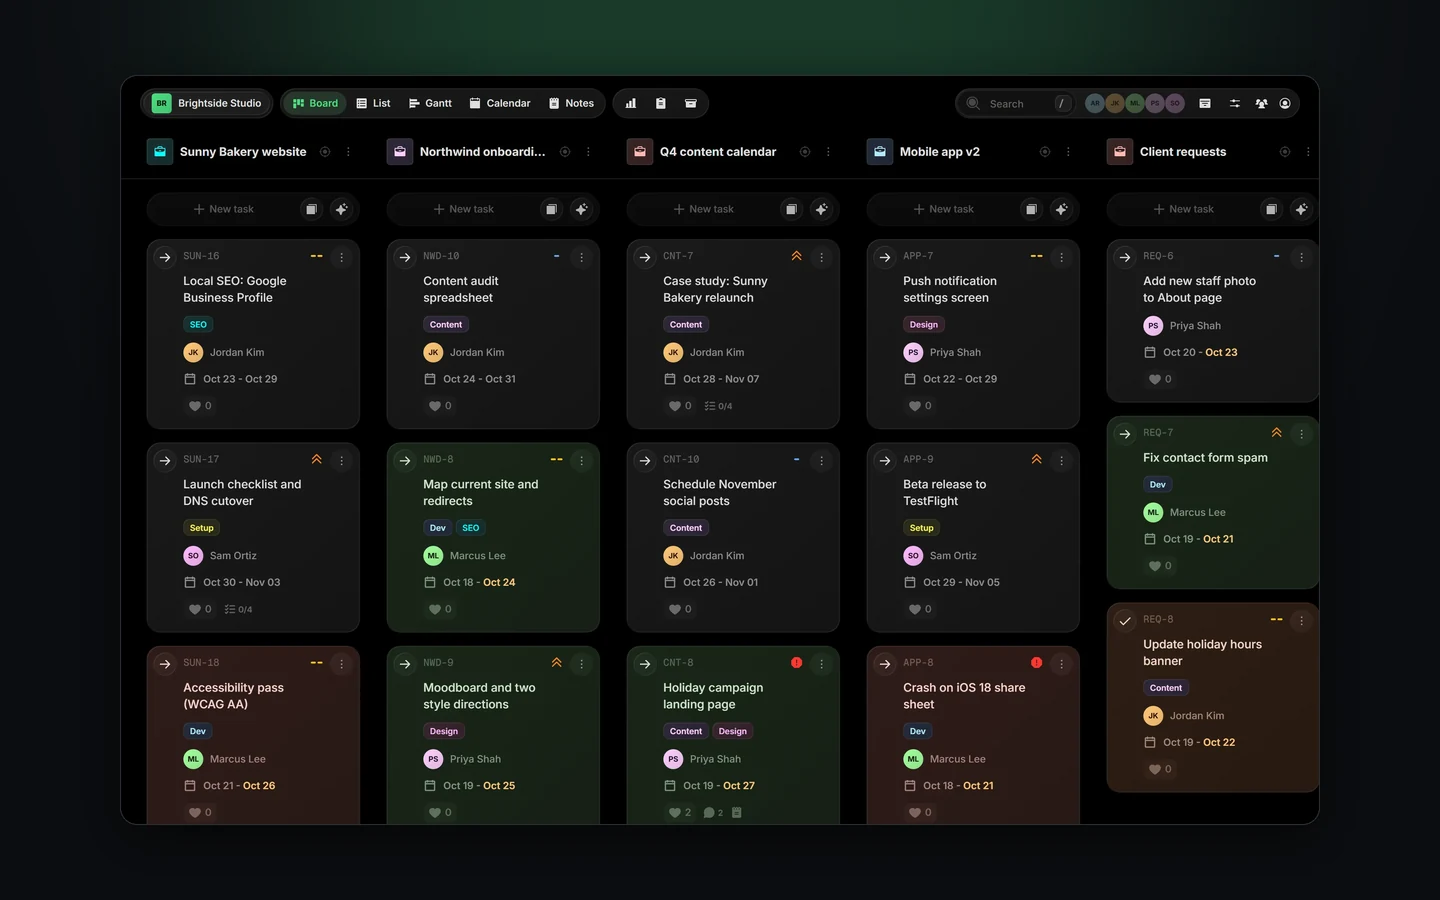Add a New task in Client requests column
The height and width of the screenshot is (900, 1440).
click(1183, 209)
